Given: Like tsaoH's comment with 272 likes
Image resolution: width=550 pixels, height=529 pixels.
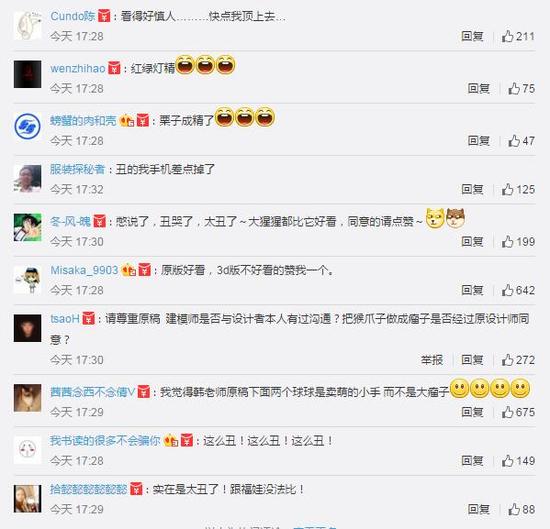Looking at the screenshot, I should point(507,360).
